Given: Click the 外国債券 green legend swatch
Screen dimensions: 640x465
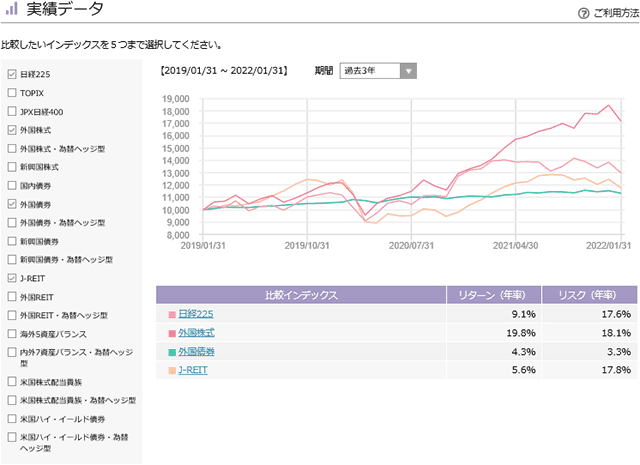Looking at the screenshot, I should (x=172, y=352).
